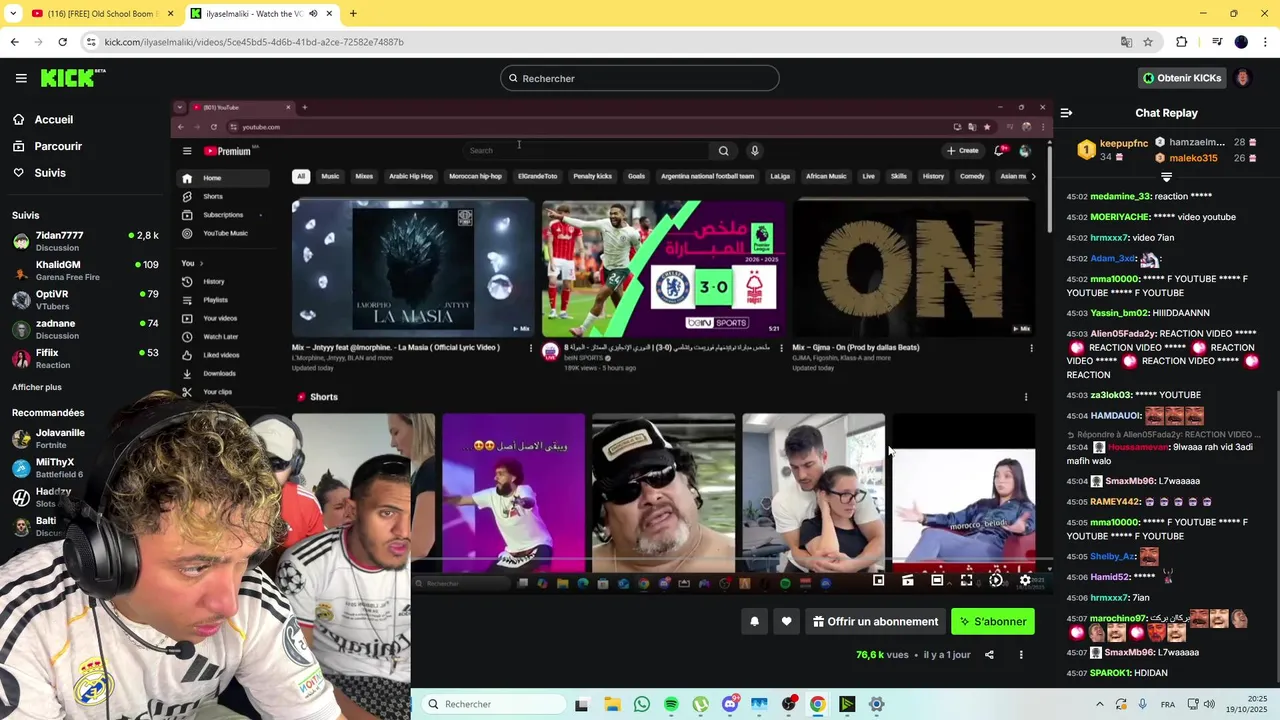
Task: Click chat username SPAROK1
Action: 1110,673
